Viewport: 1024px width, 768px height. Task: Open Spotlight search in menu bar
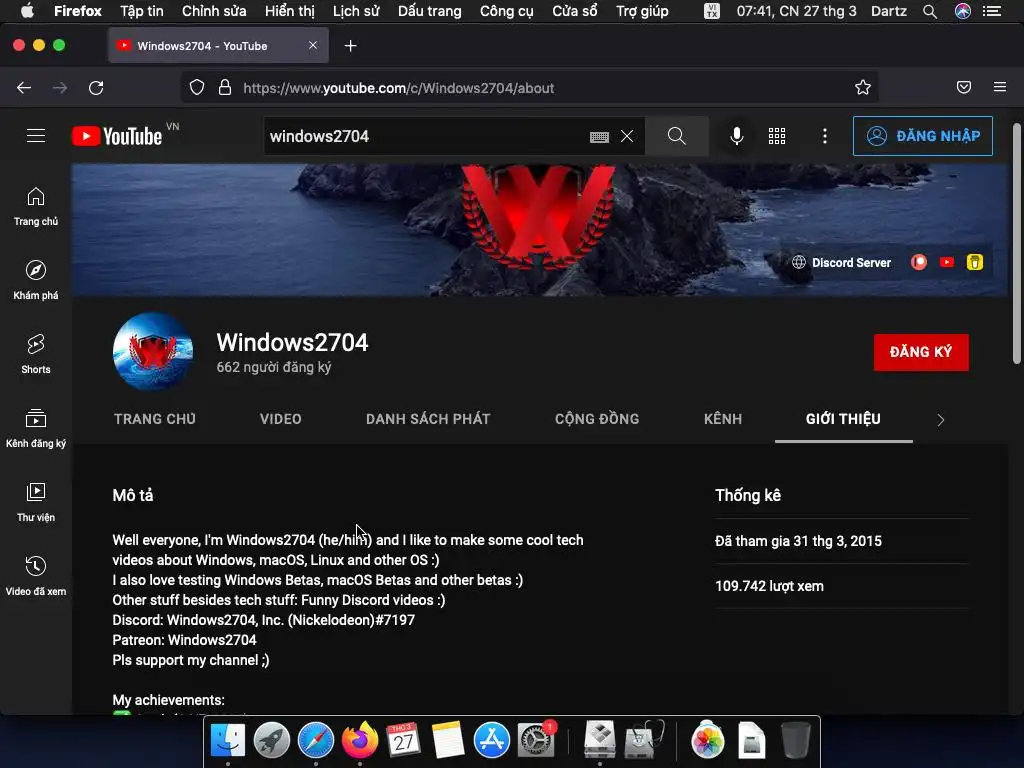pyautogui.click(x=930, y=11)
